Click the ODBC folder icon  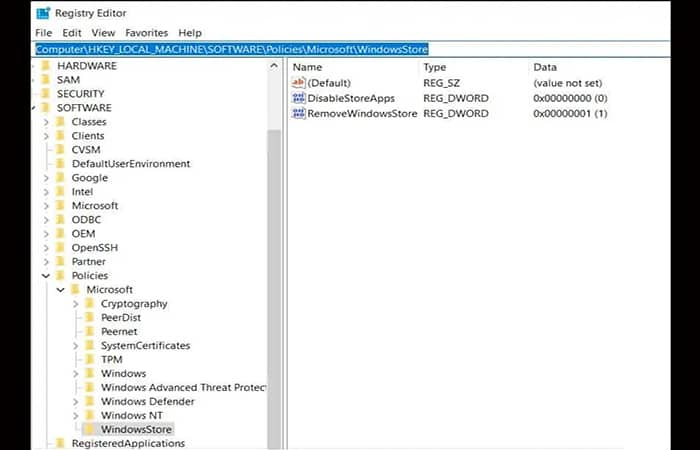pos(60,220)
